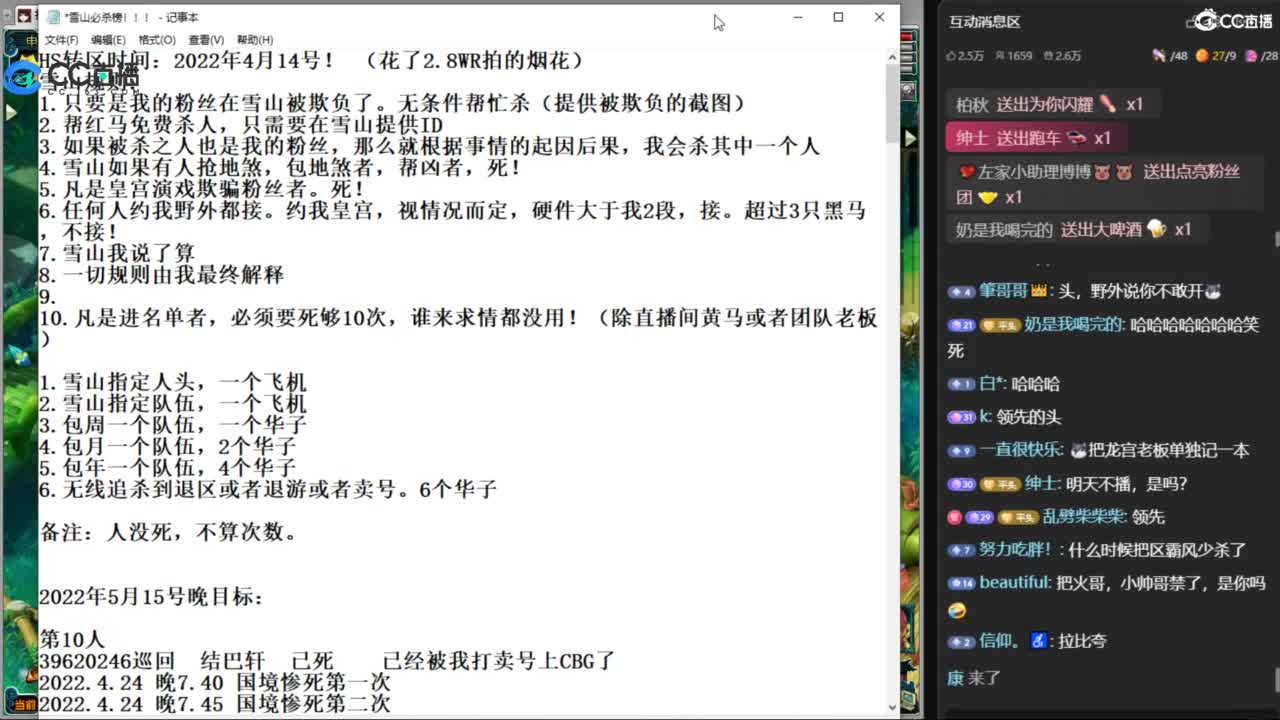Click the CC直播 logo in message panel
Image resolution: width=1280 pixels, height=720 pixels.
(x=1232, y=20)
